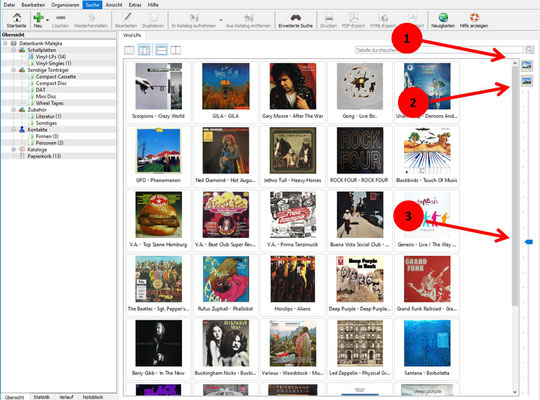Select Vinyl-Singles (1) in tree
The image size is (540, 400).
[53, 63]
